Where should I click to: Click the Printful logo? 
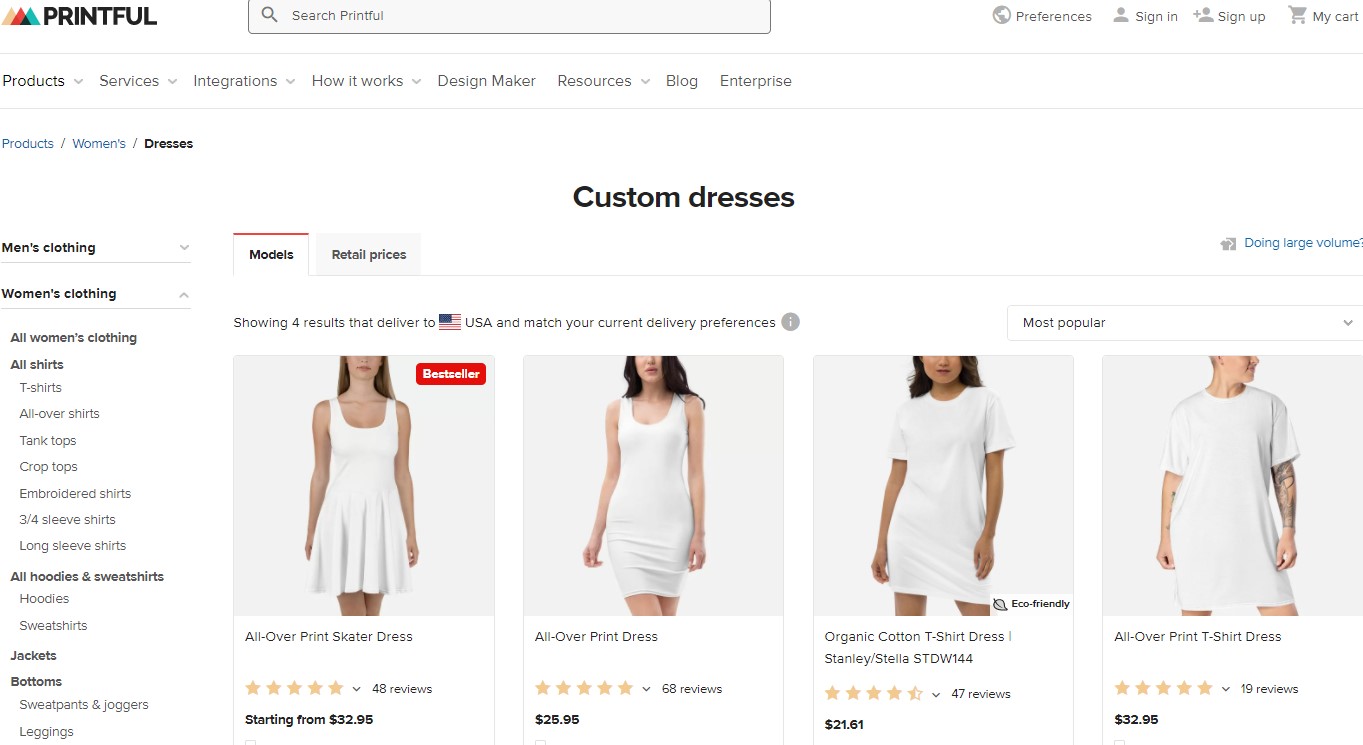(x=80, y=15)
